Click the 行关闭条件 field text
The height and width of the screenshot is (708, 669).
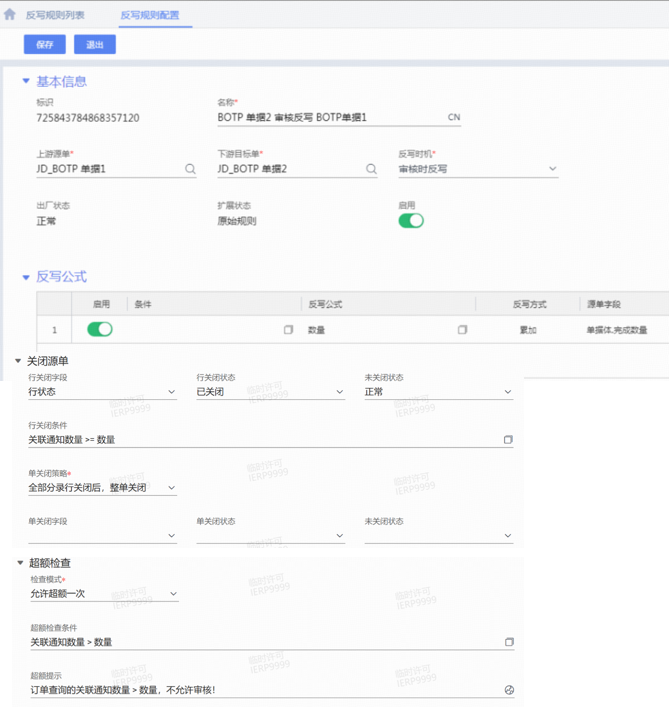tap(72, 440)
